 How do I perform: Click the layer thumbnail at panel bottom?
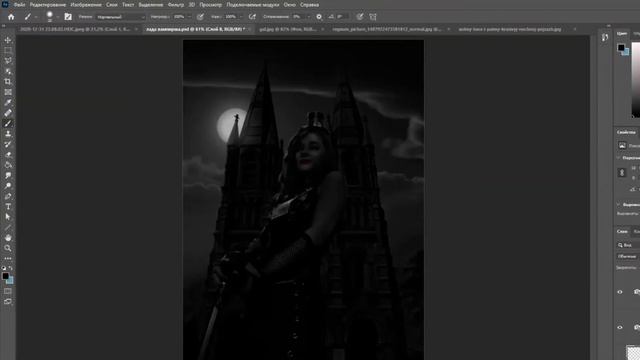coord(633,352)
